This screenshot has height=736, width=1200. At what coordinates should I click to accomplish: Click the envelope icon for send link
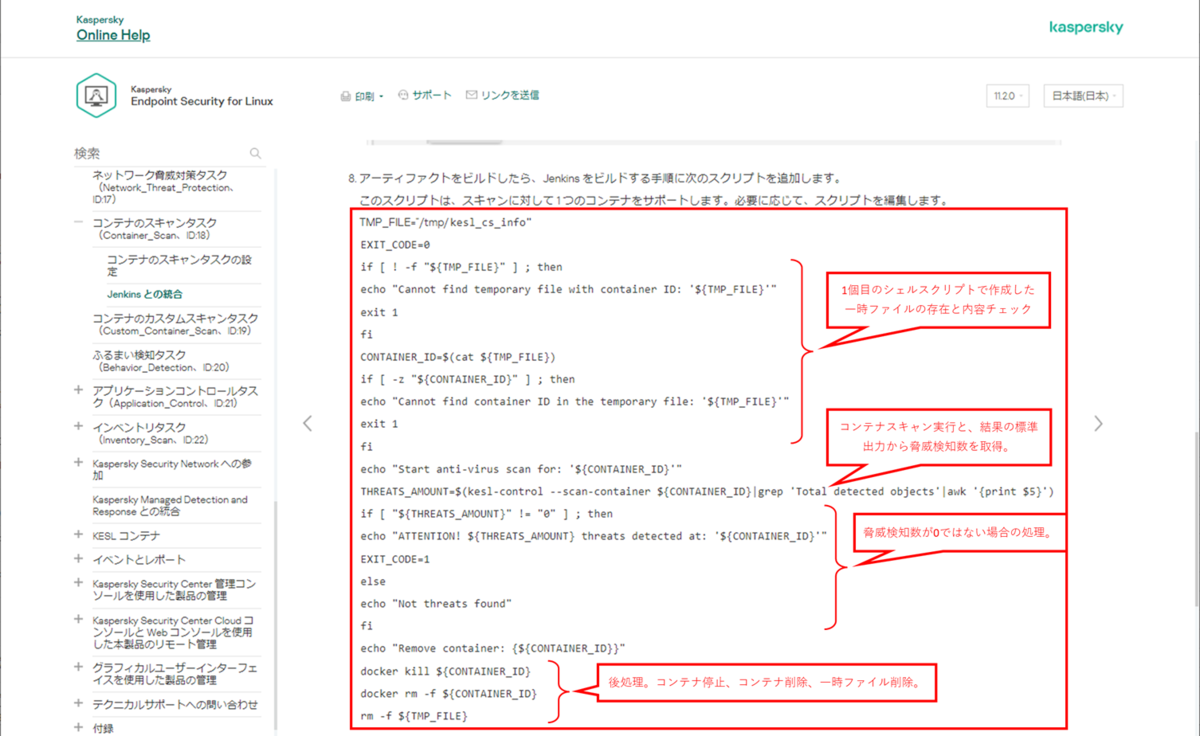coord(472,95)
